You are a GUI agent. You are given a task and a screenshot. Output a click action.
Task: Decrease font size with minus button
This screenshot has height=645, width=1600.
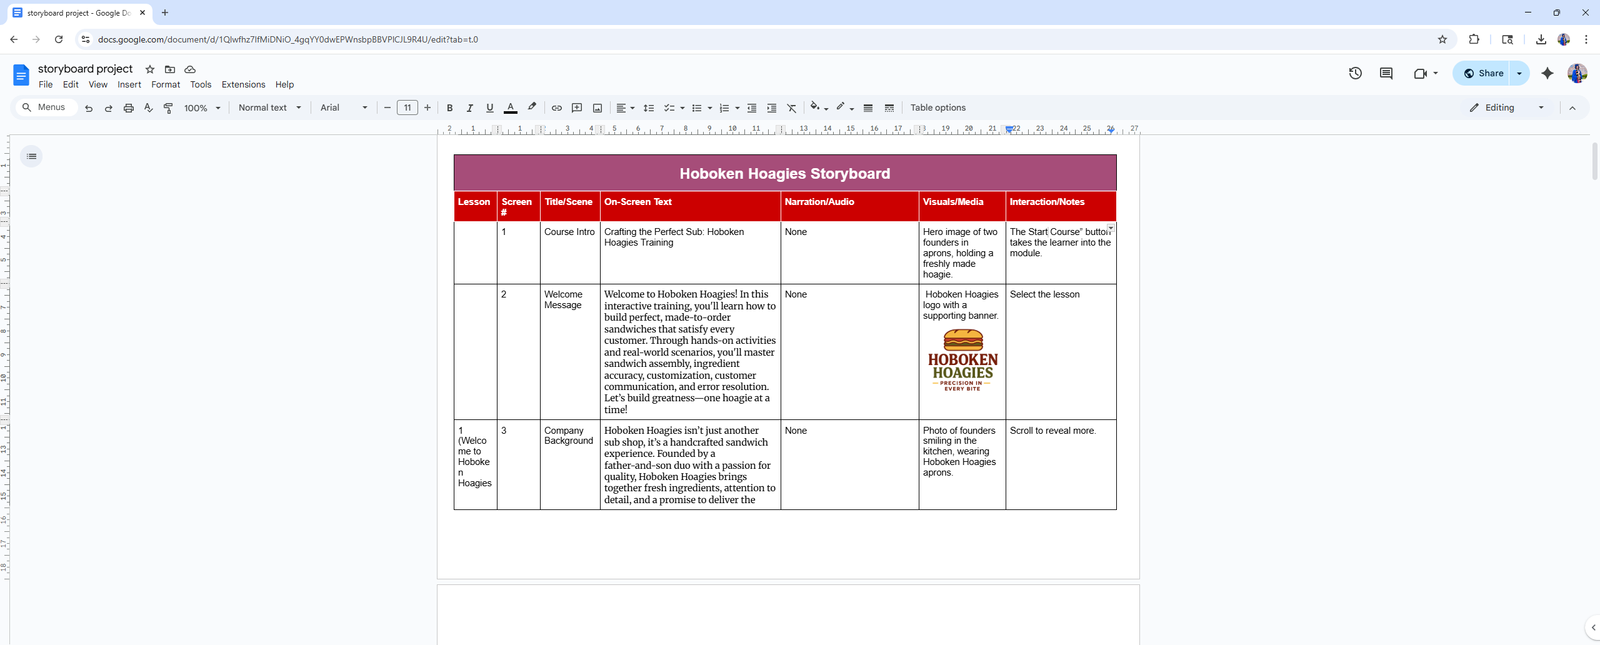point(387,108)
